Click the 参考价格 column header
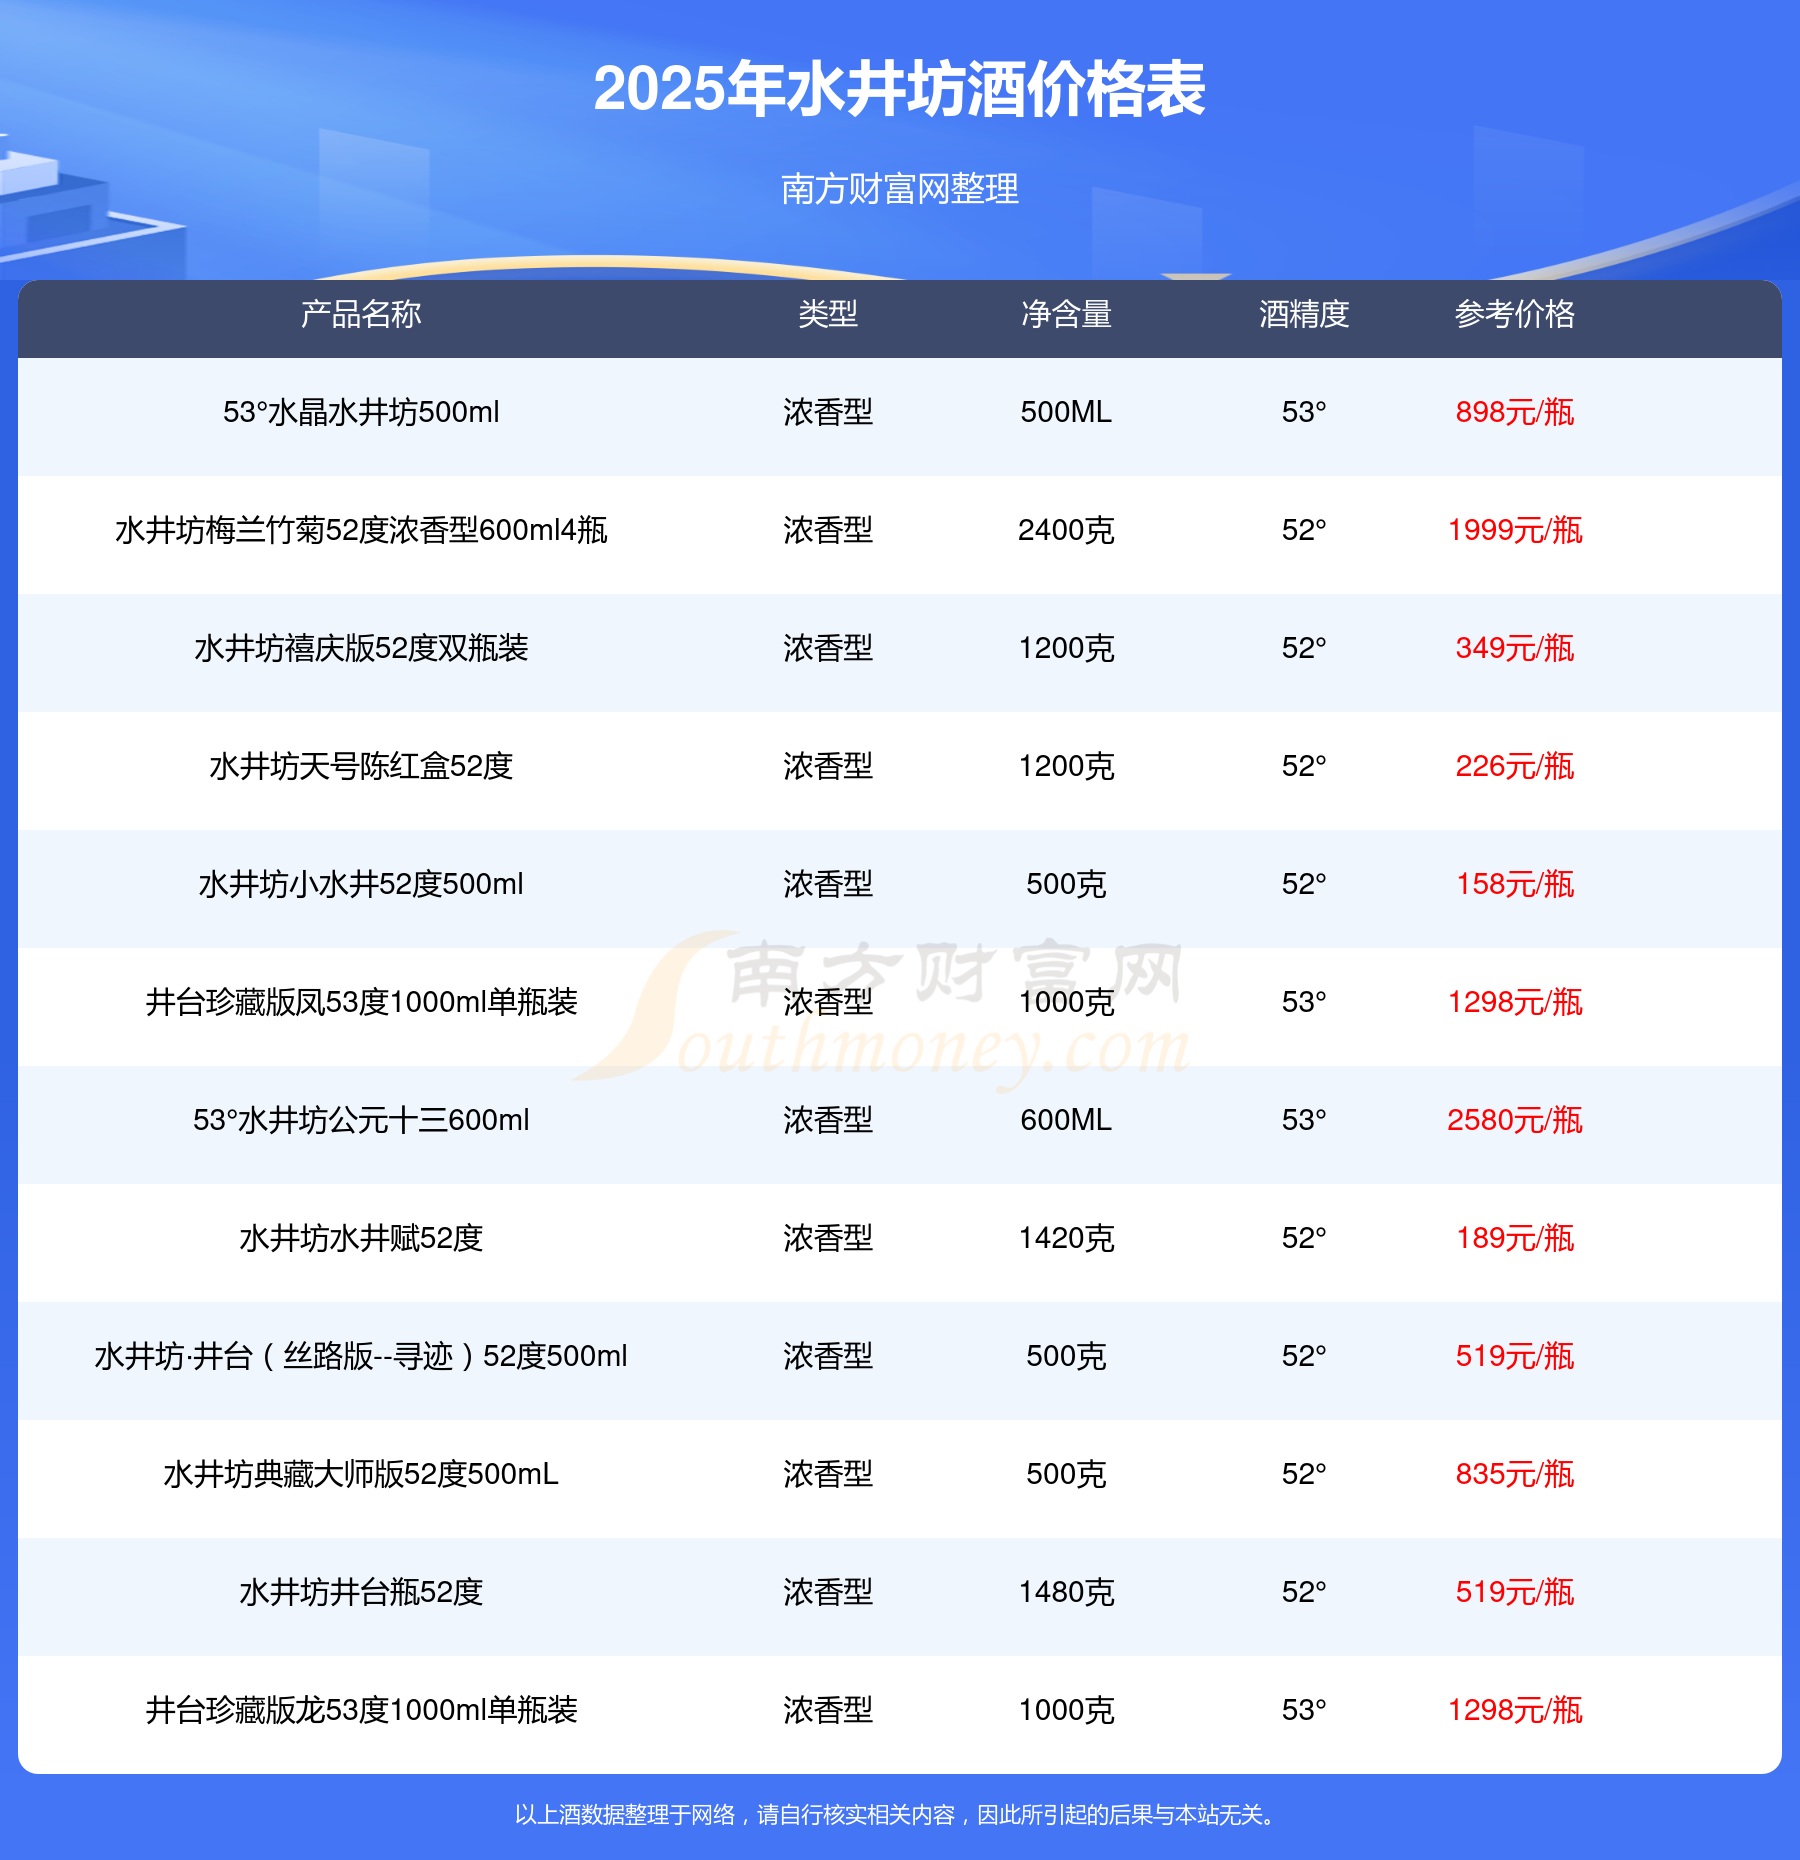Viewport: 1800px width, 1860px height. pos(1515,314)
